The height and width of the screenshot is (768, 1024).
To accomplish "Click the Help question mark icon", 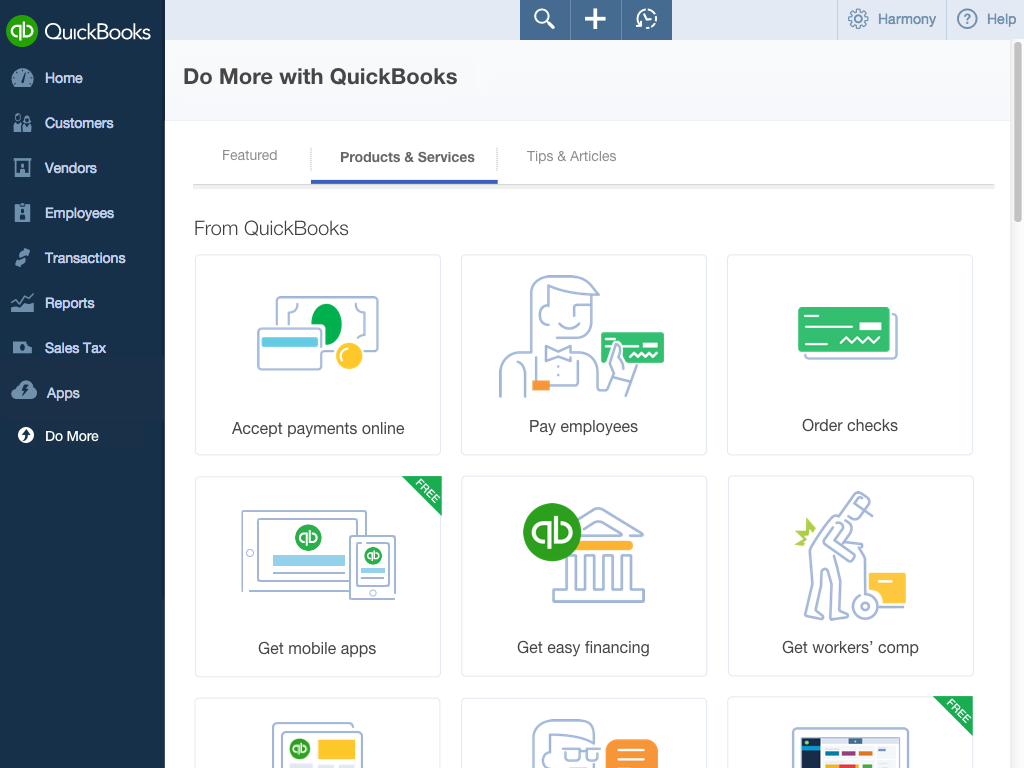I will click(x=967, y=19).
